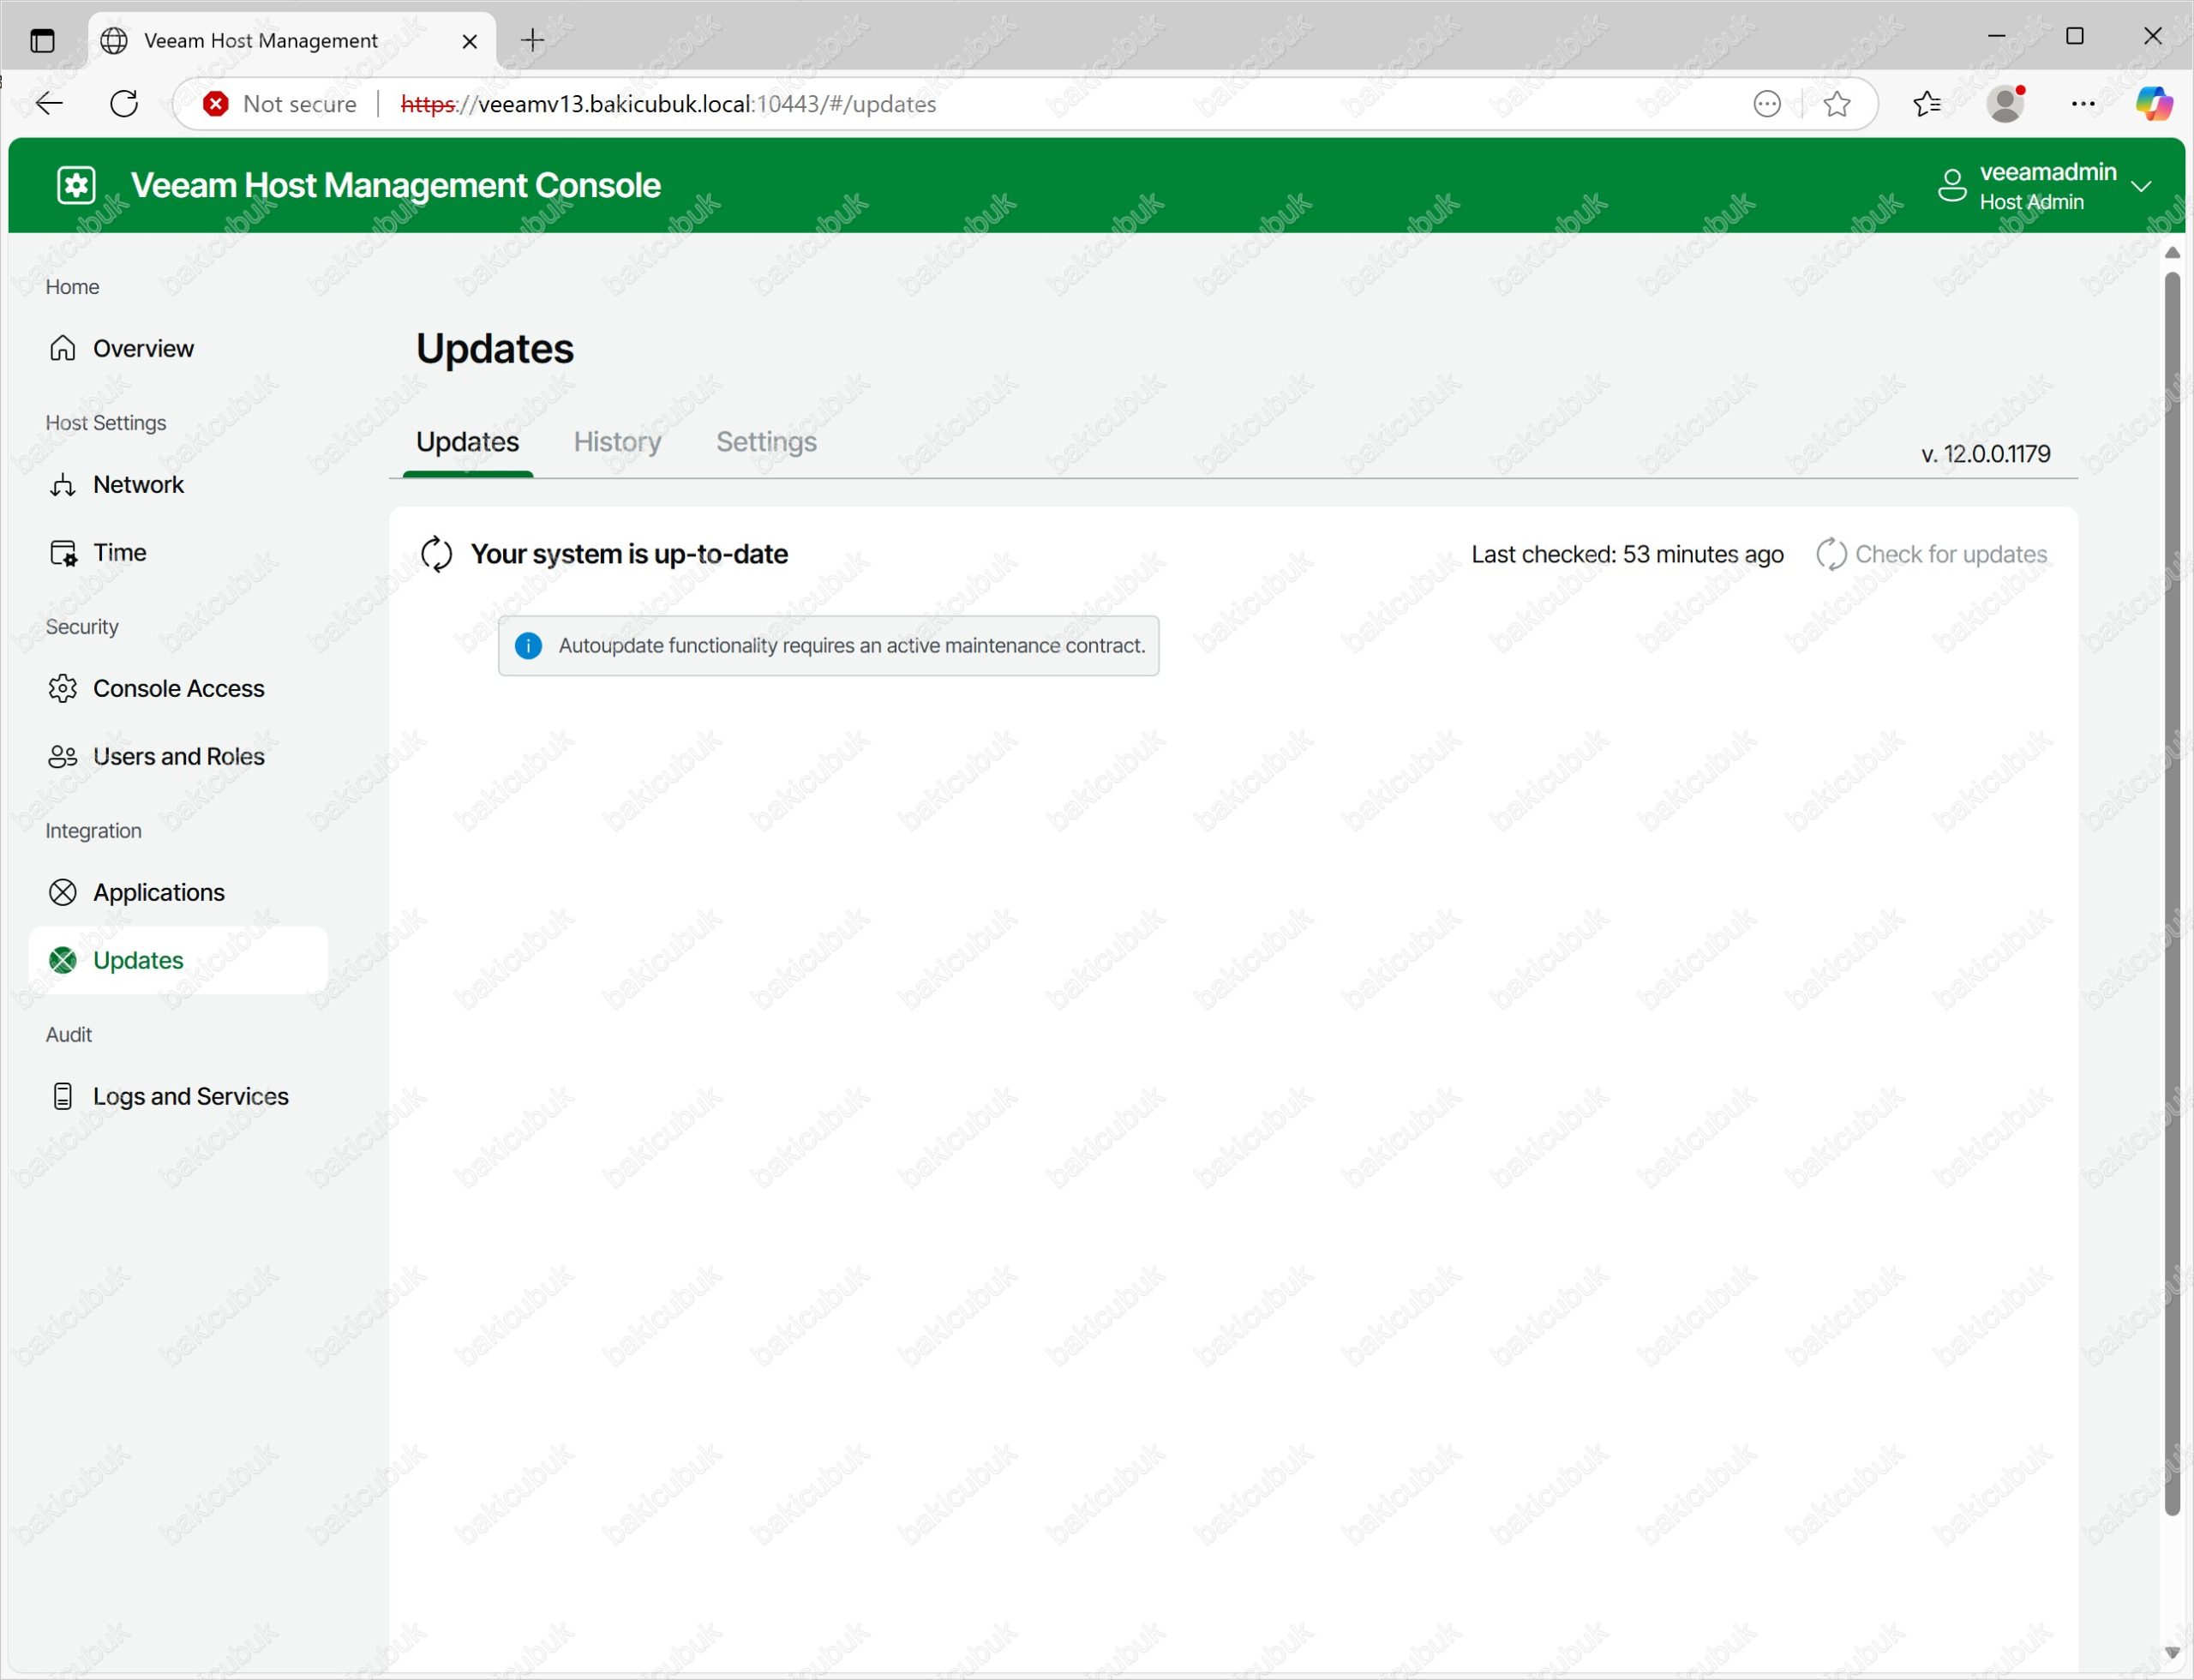Image resolution: width=2194 pixels, height=1680 pixels.
Task: Select the Veeam Host Management browser tab
Action: click(291, 41)
